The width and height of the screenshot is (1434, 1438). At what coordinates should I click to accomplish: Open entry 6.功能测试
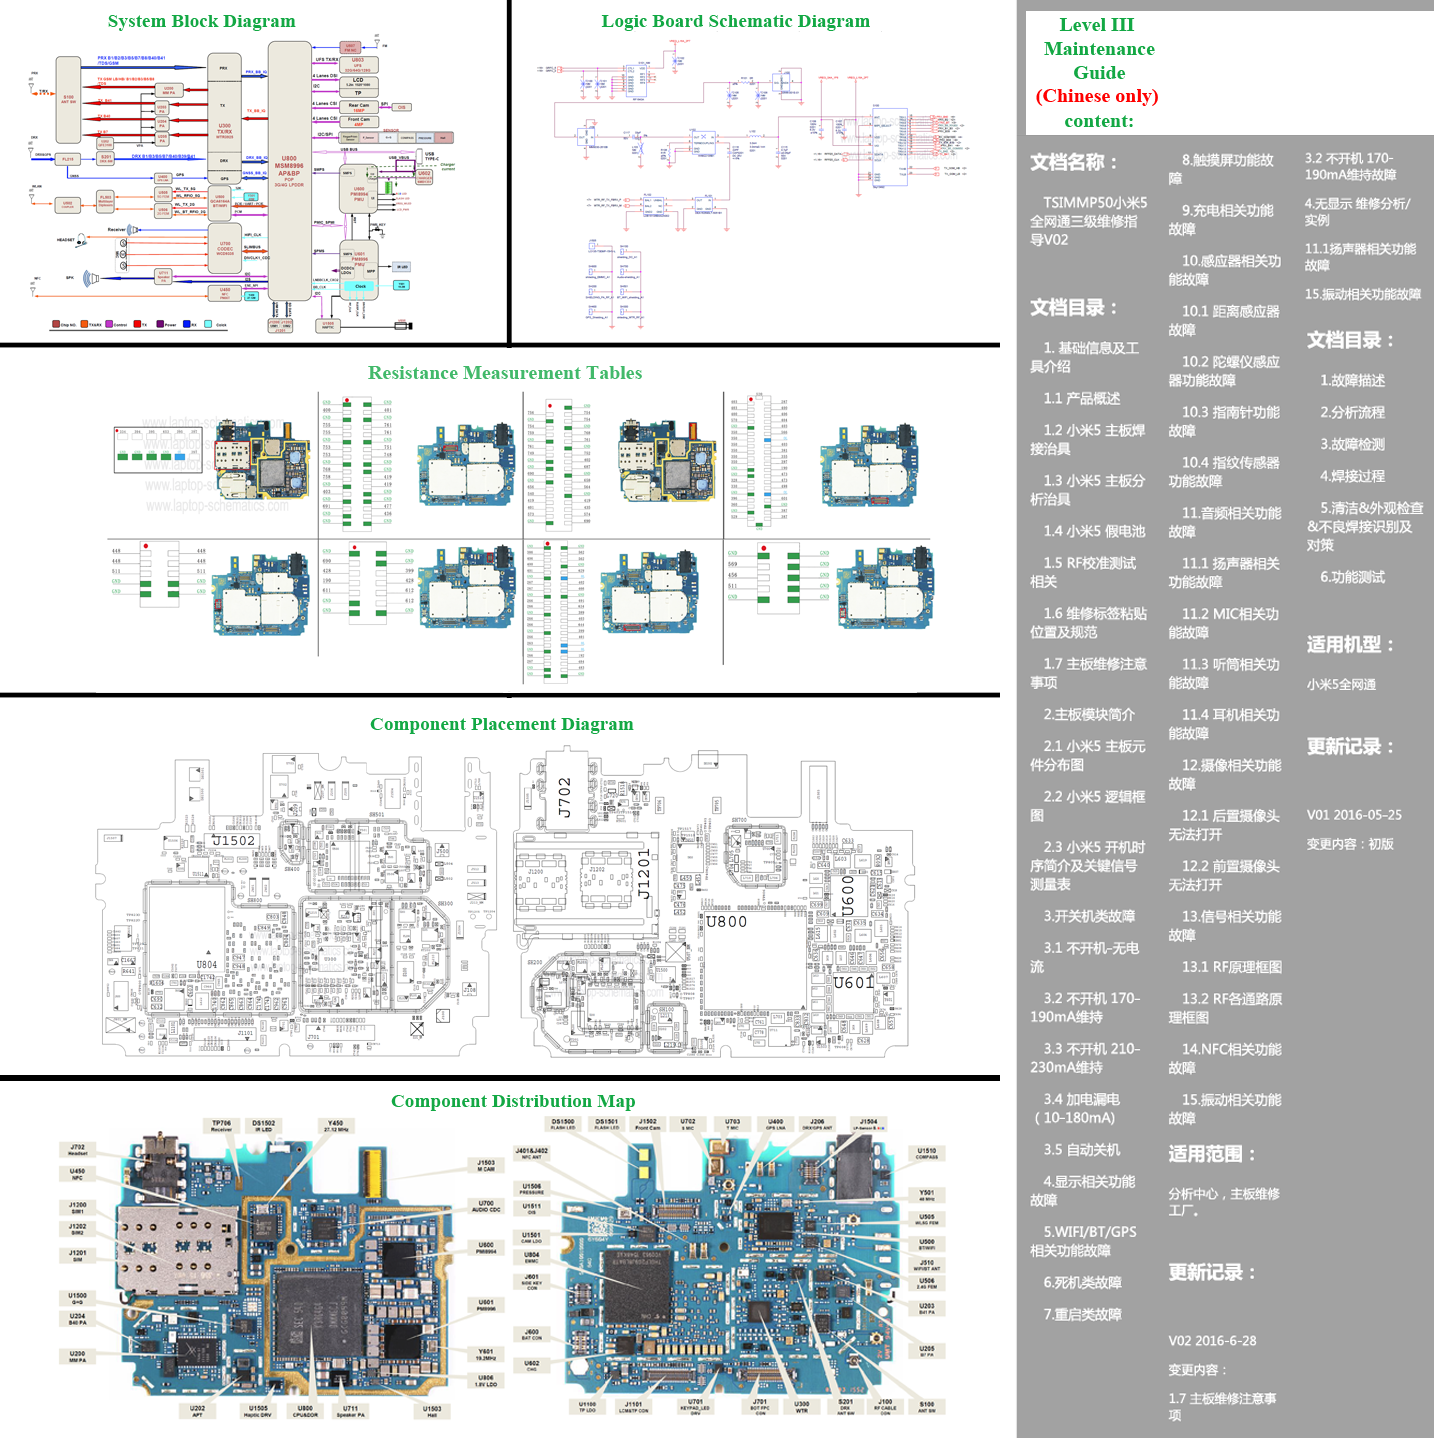1352,577
